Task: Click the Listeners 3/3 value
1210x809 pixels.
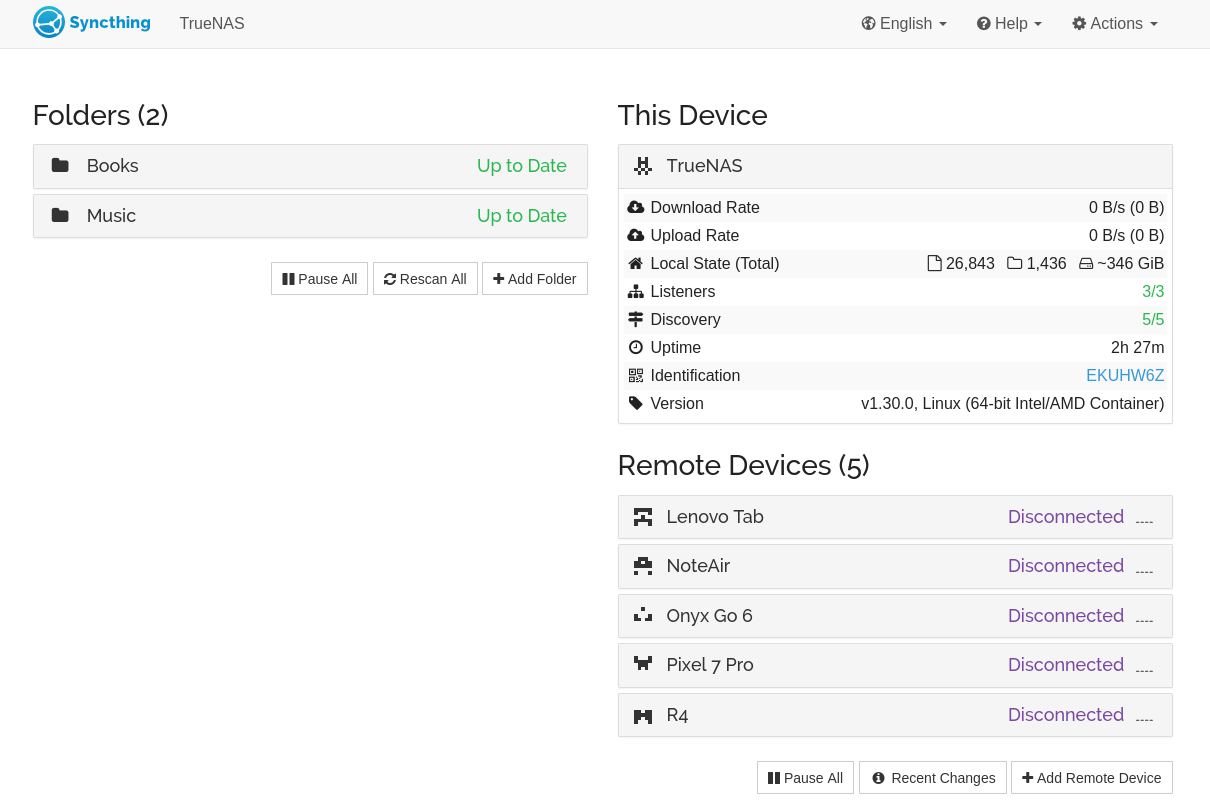Action: coord(1153,292)
